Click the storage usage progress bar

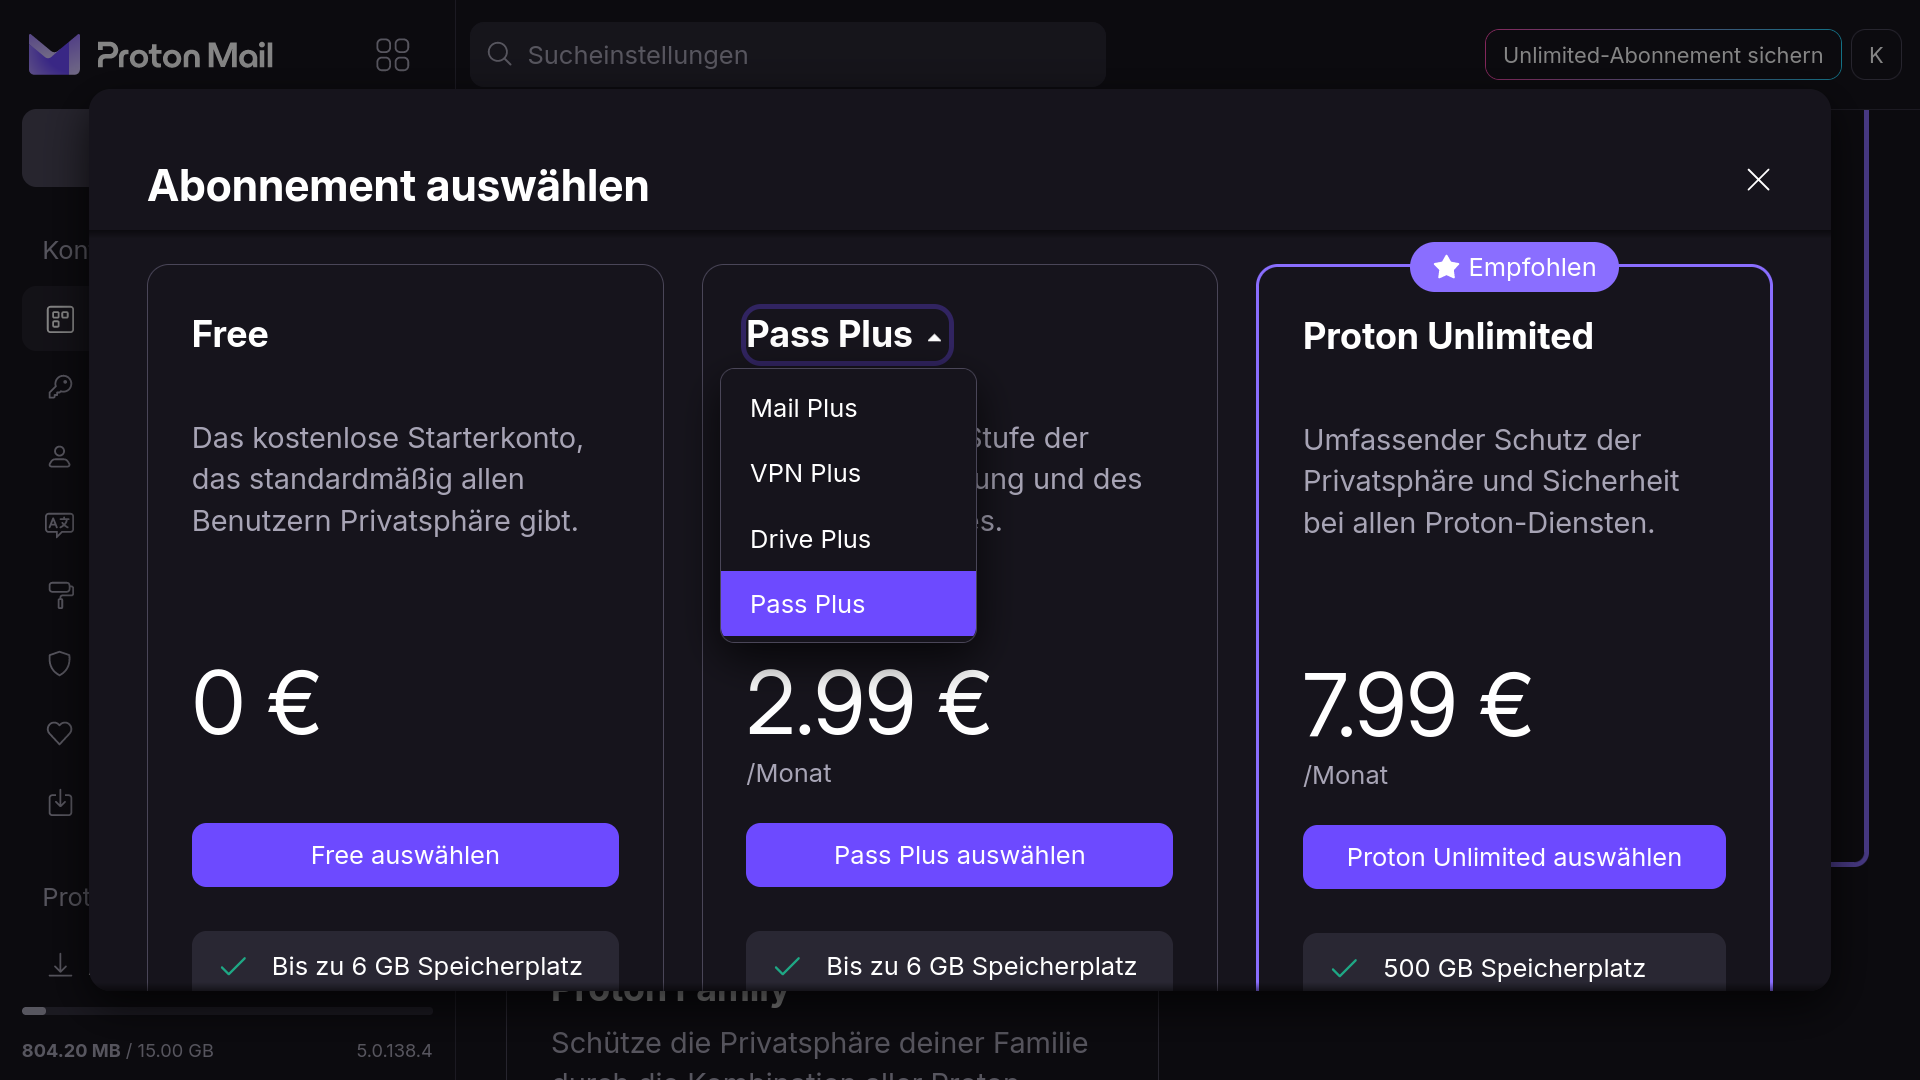click(227, 1011)
